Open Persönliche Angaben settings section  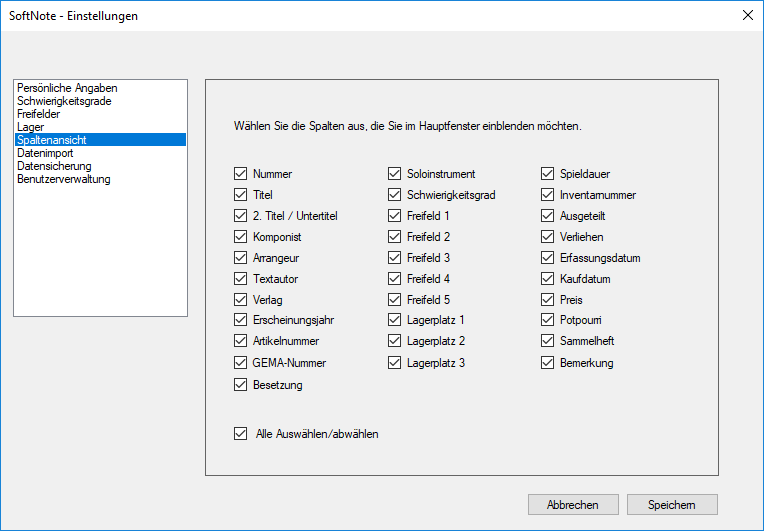coord(67,88)
